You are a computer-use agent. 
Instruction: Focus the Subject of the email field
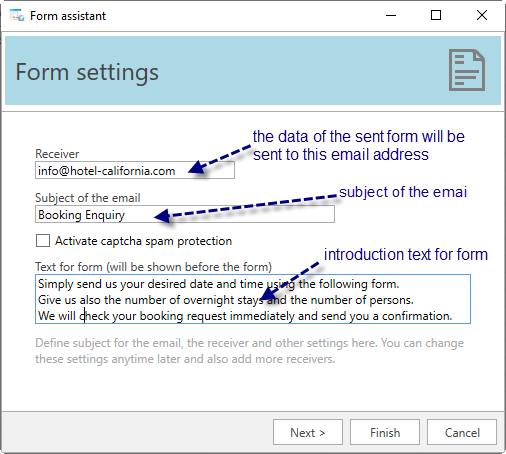point(185,214)
